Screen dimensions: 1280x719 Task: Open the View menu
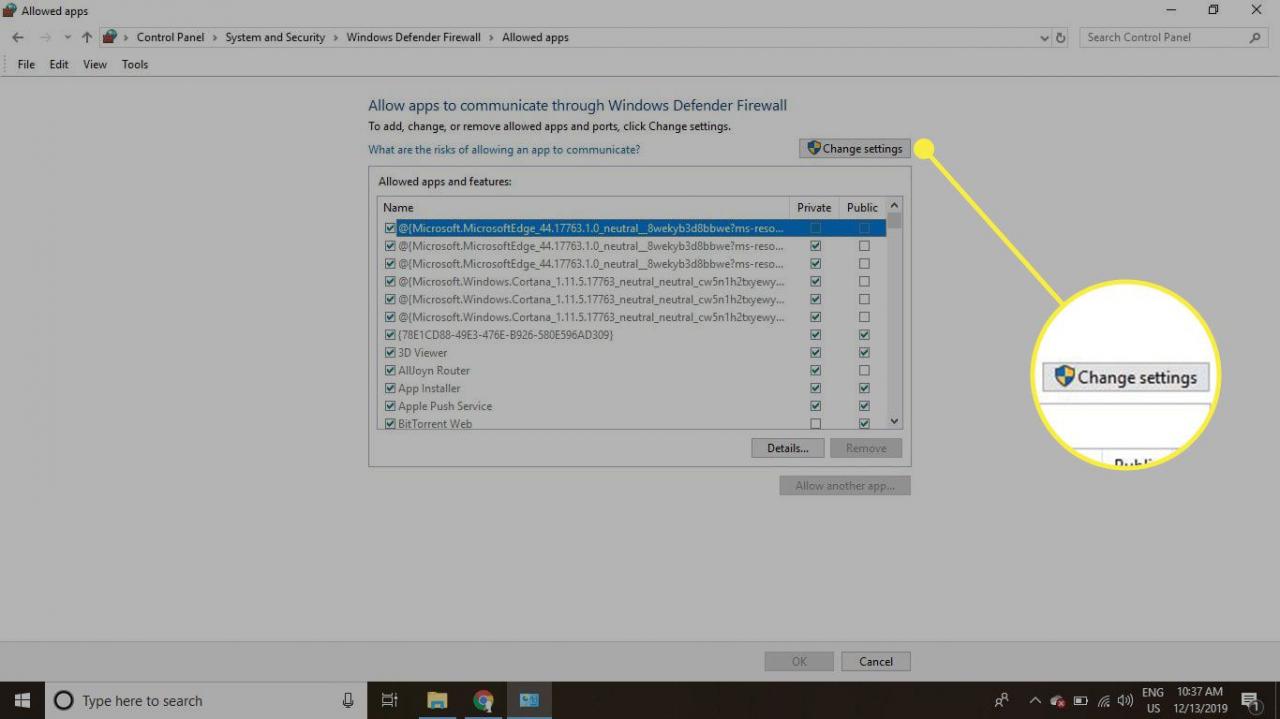point(95,64)
